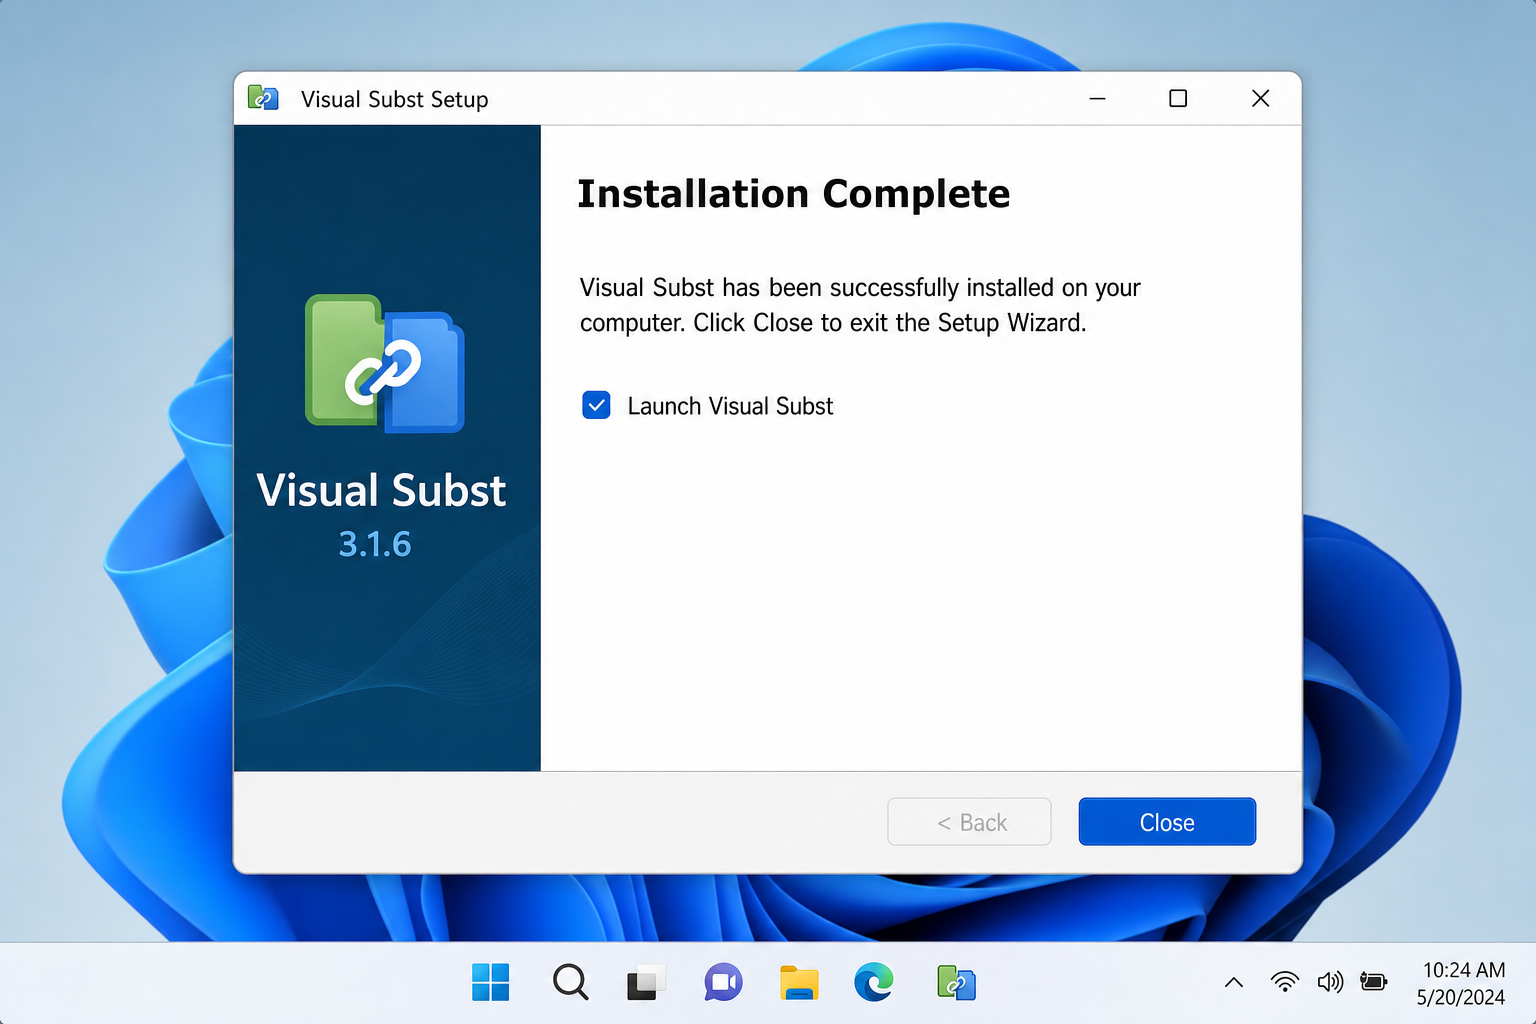Minimize the Visual Subst Setup window

pyautogui.click(x=1097, y=98)
